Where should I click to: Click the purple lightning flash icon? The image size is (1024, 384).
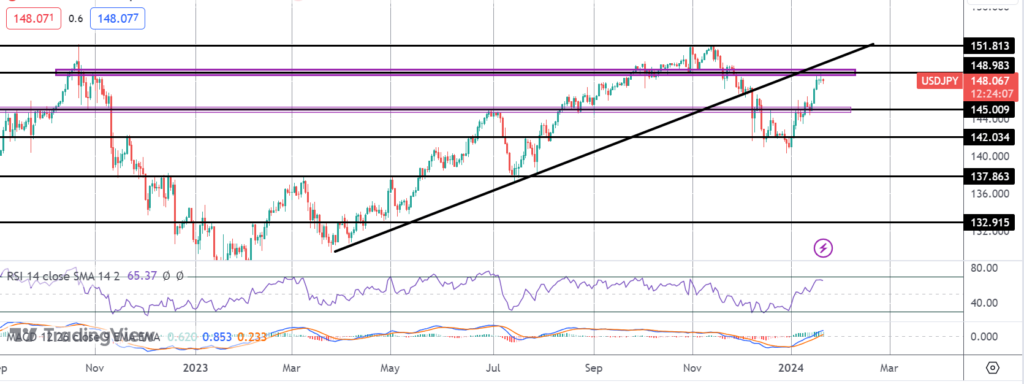point(824,248)
